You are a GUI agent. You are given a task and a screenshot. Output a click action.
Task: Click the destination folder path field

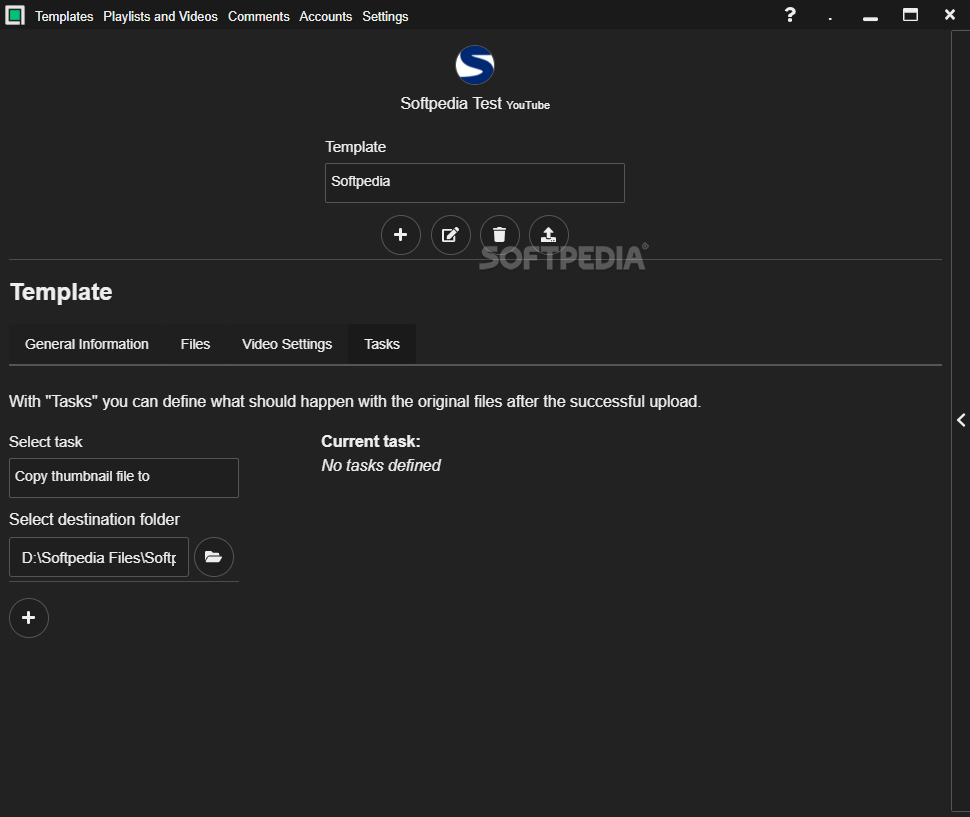[x=99, y=557]
